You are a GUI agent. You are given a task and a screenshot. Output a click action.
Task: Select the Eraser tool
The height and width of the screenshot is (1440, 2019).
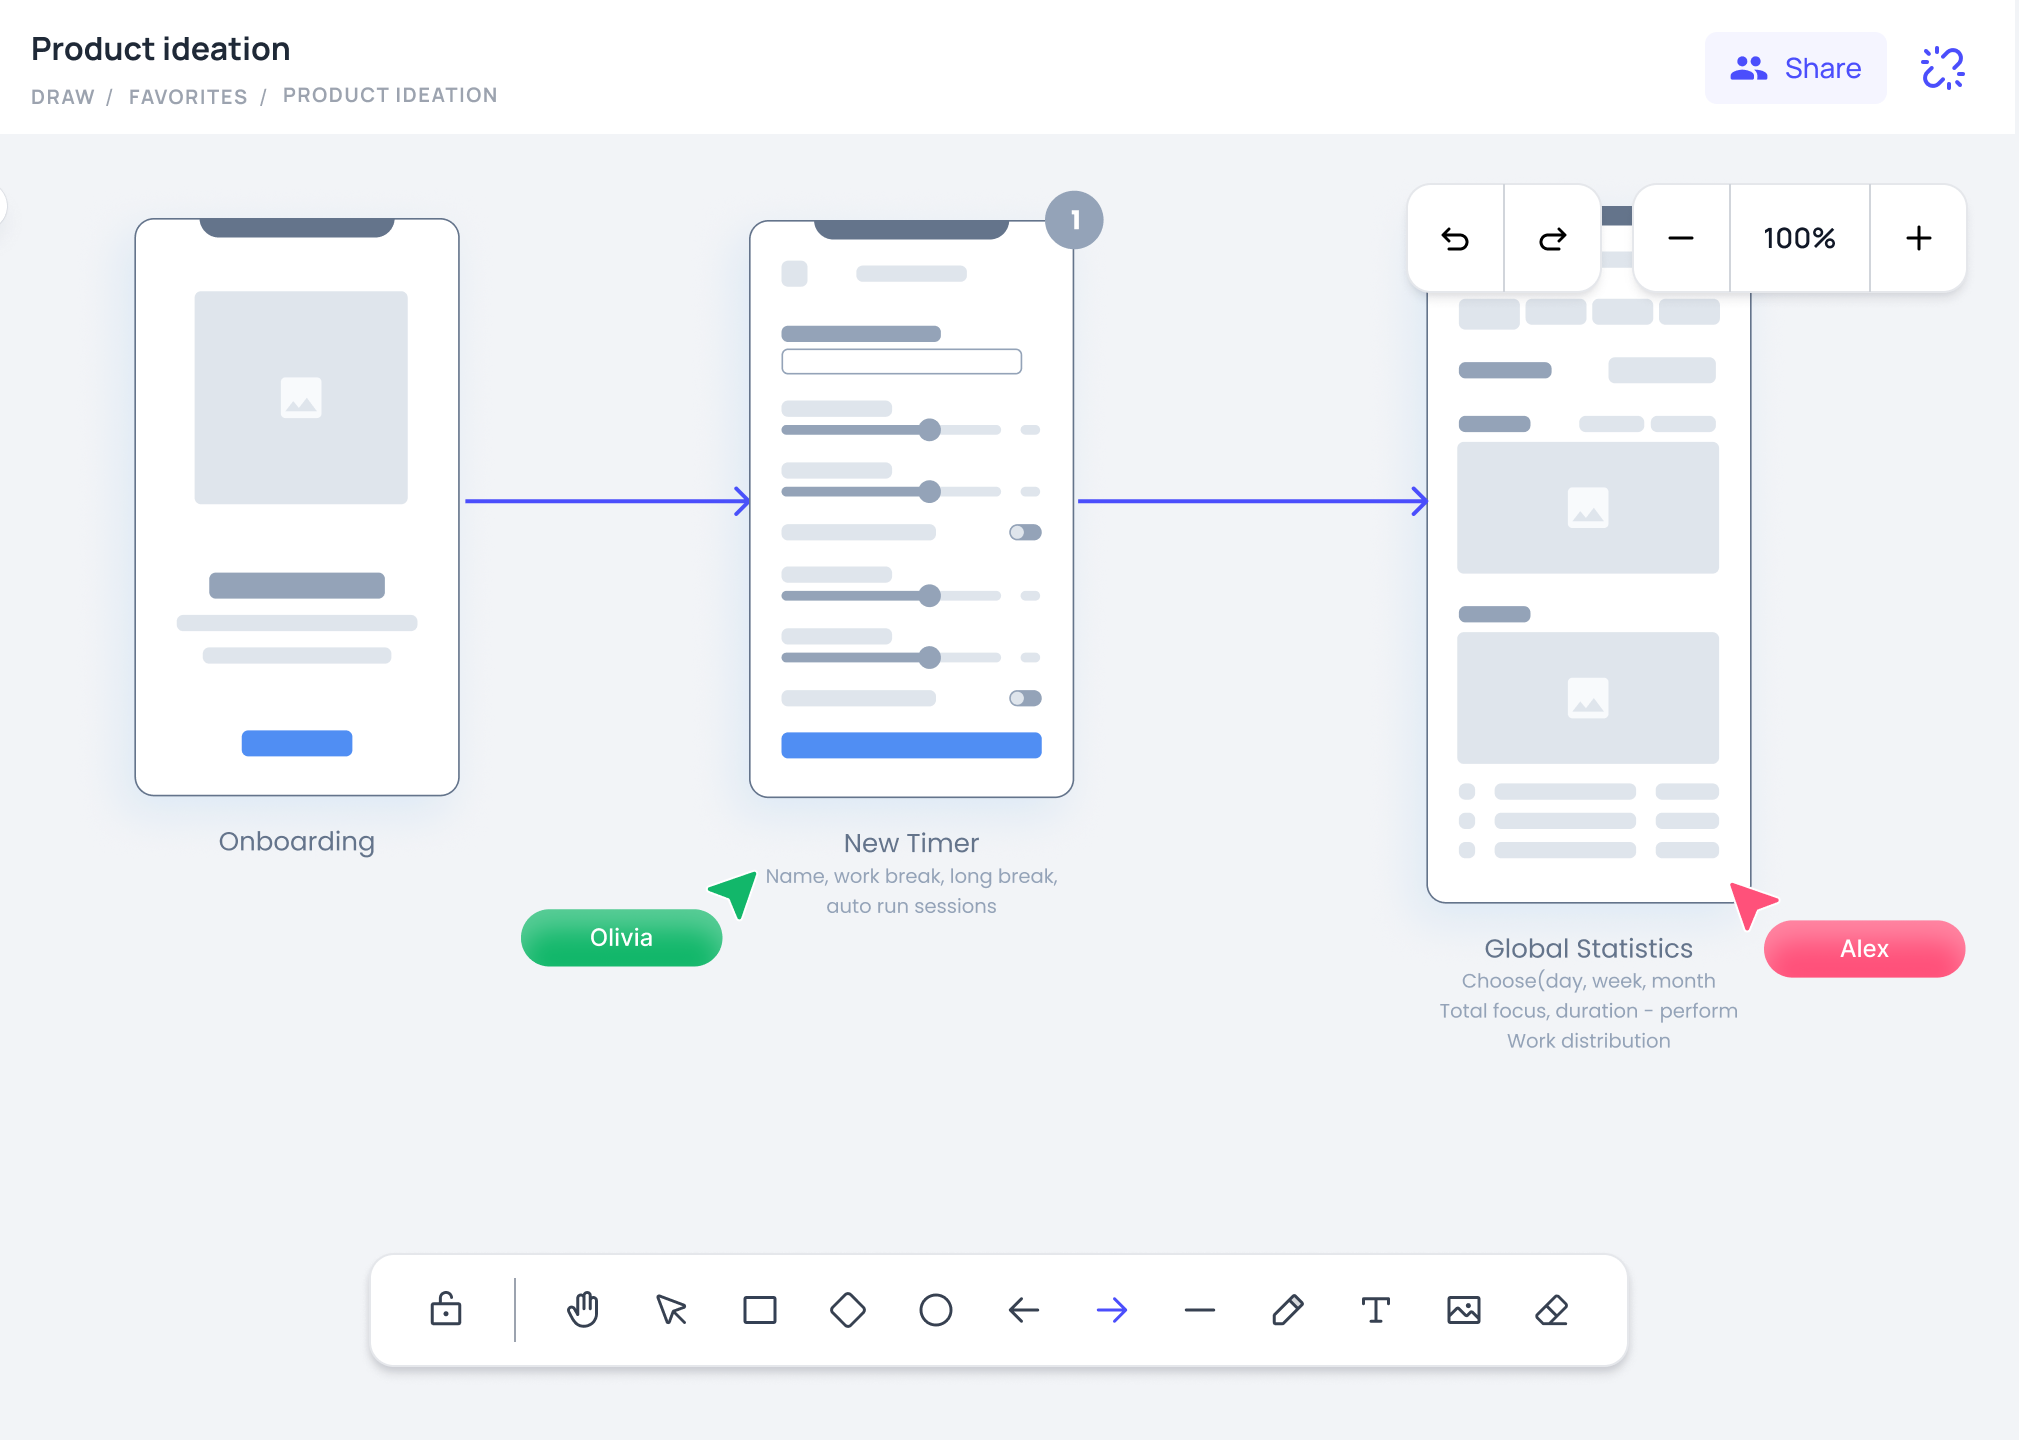[x=1551, y=1311]
